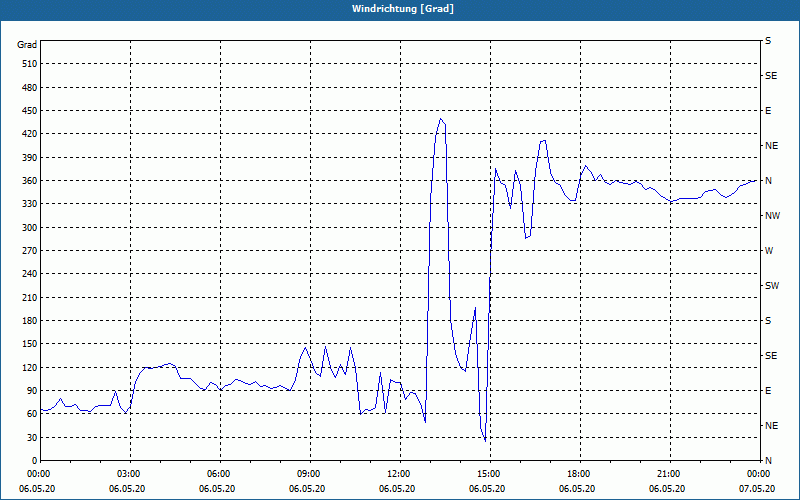Click the 60 y-axis value
The image size is (800, 500).
tap(32, 414)
